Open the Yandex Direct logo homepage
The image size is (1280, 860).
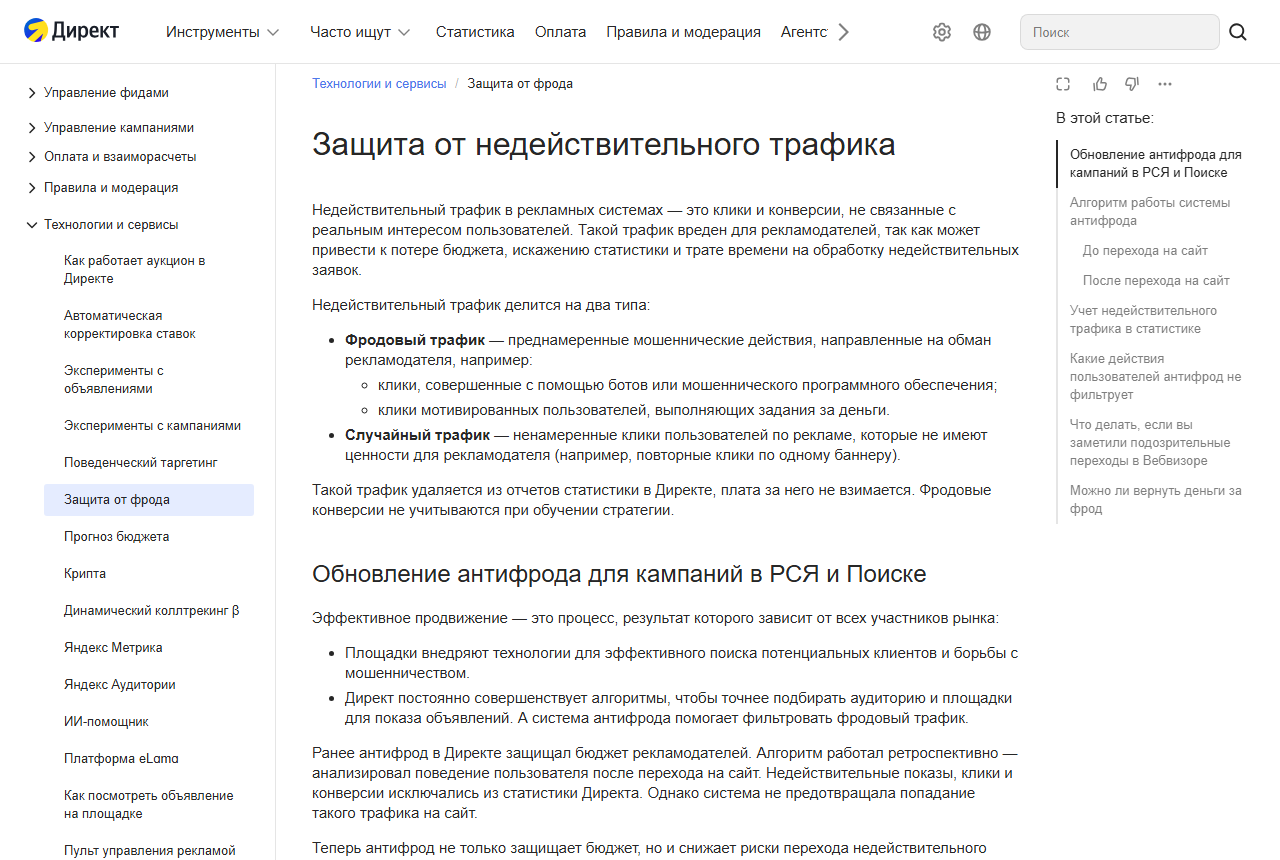click(x=71, y=31)
